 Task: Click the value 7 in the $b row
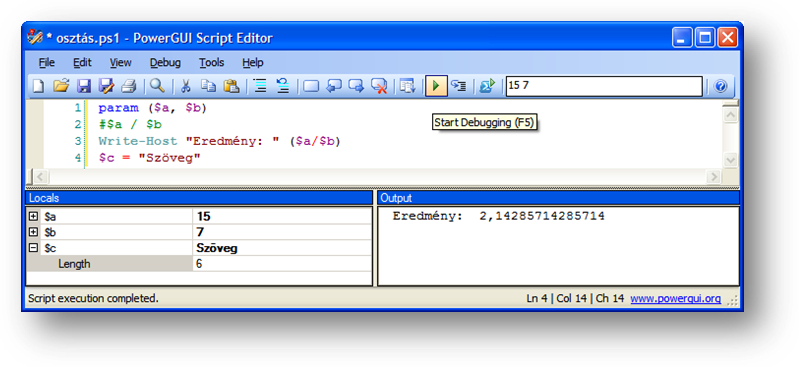pos(200,232)
